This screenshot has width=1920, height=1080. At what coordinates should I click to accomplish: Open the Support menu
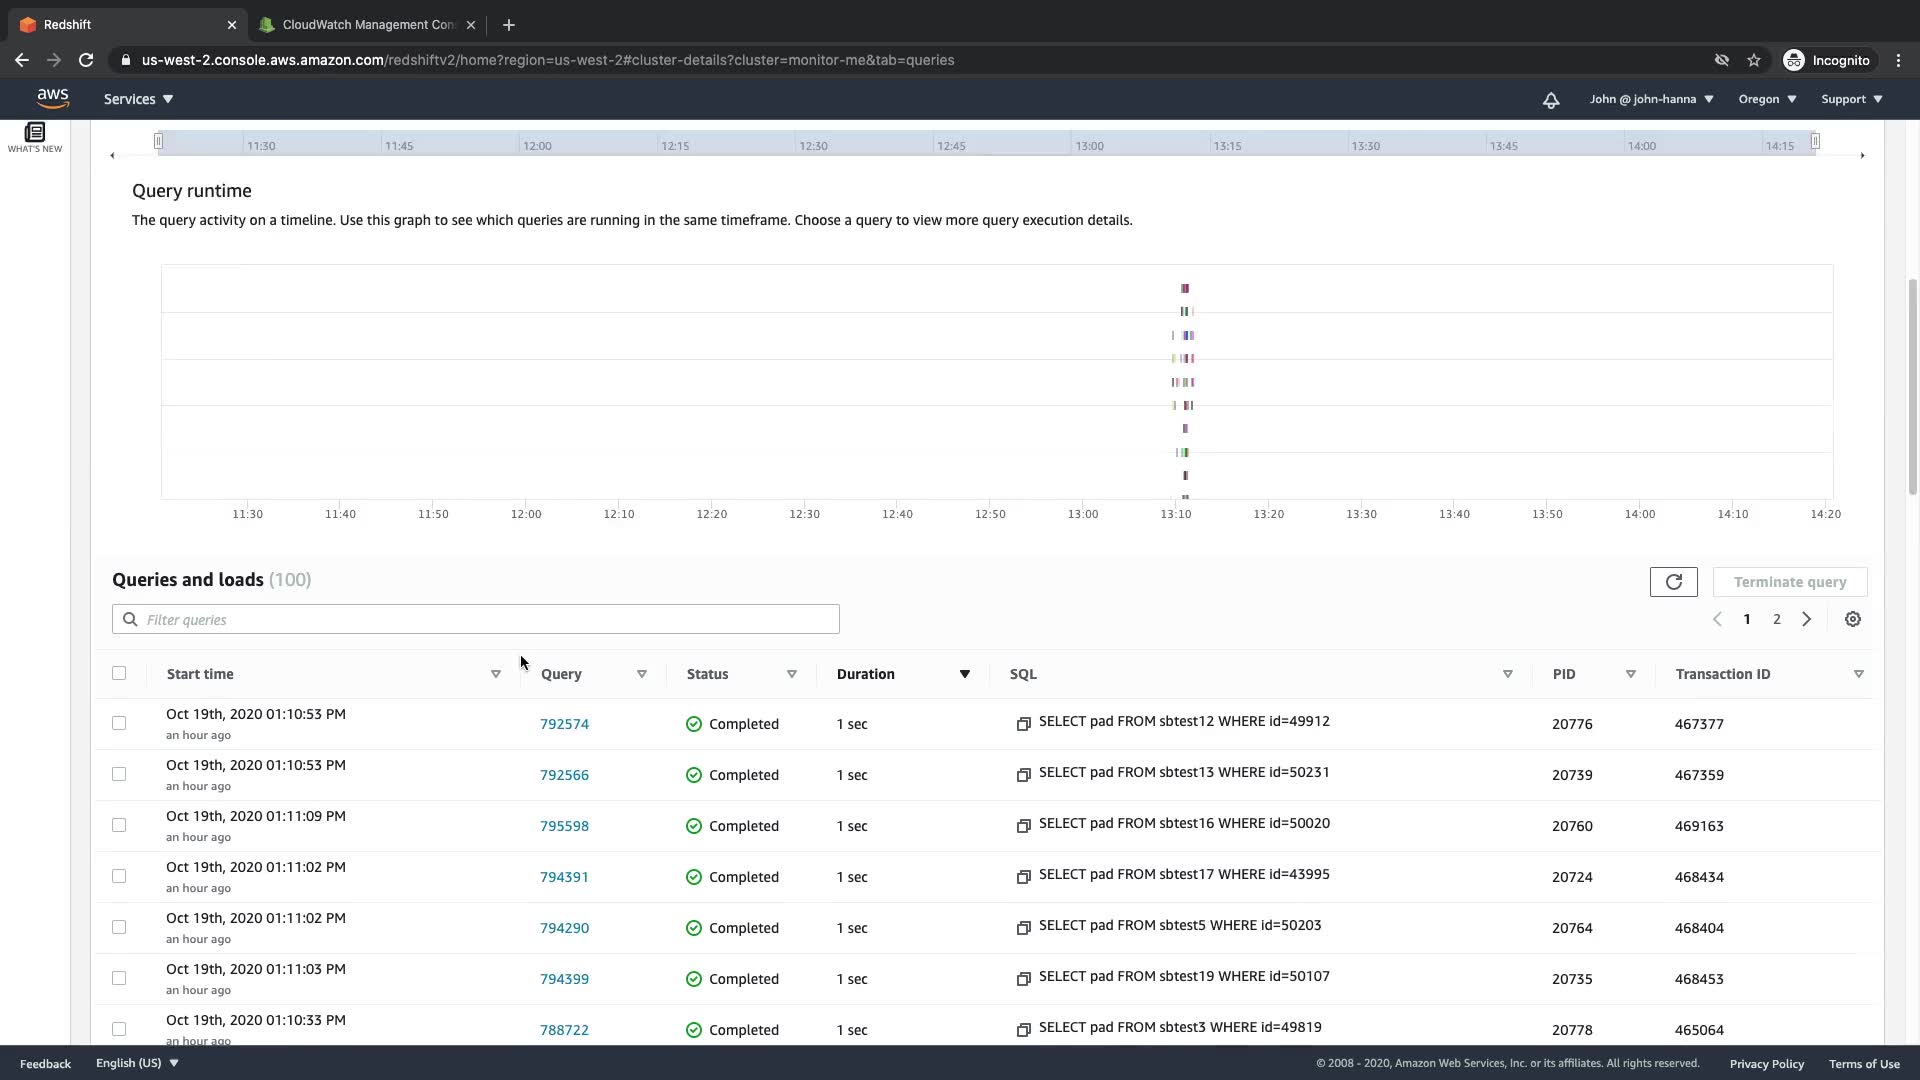tap(1851, 99)
